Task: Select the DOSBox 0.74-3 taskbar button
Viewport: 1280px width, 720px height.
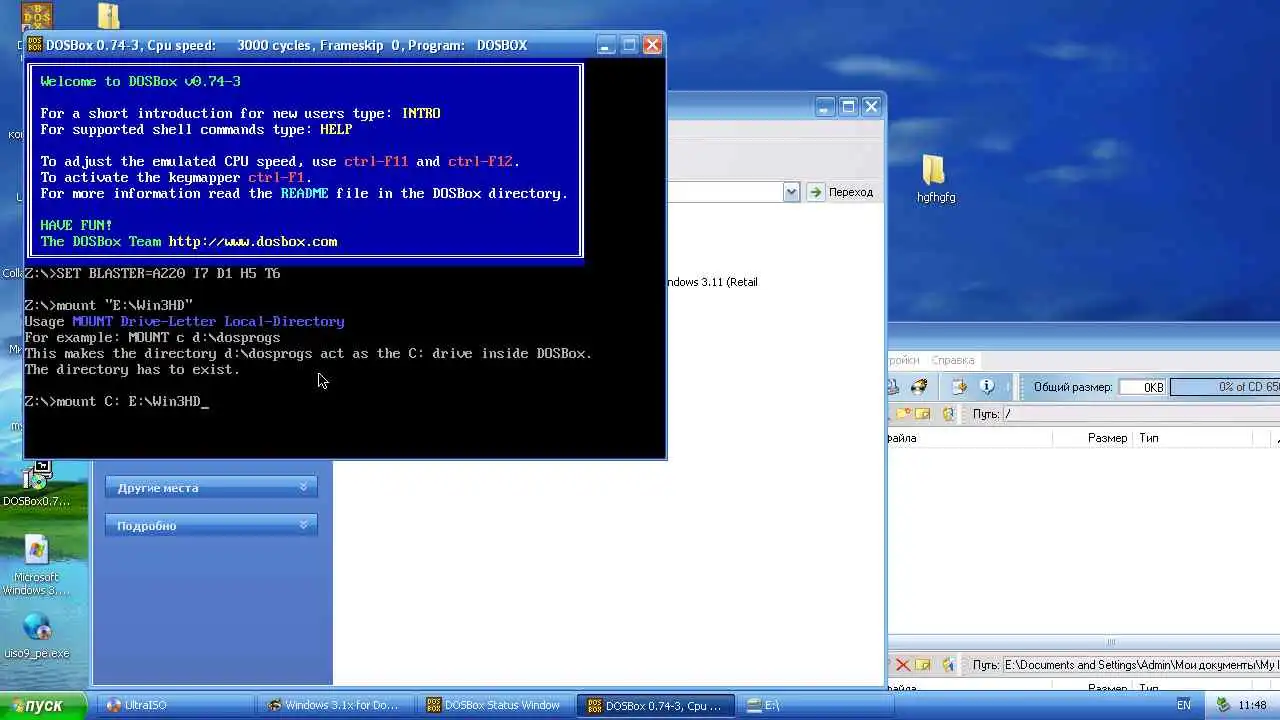Action: coord(656,705)
